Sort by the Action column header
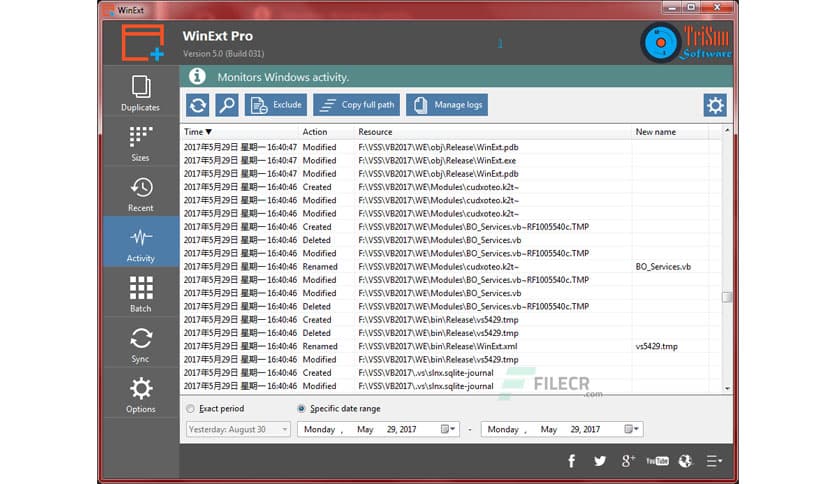 (327, 132)
